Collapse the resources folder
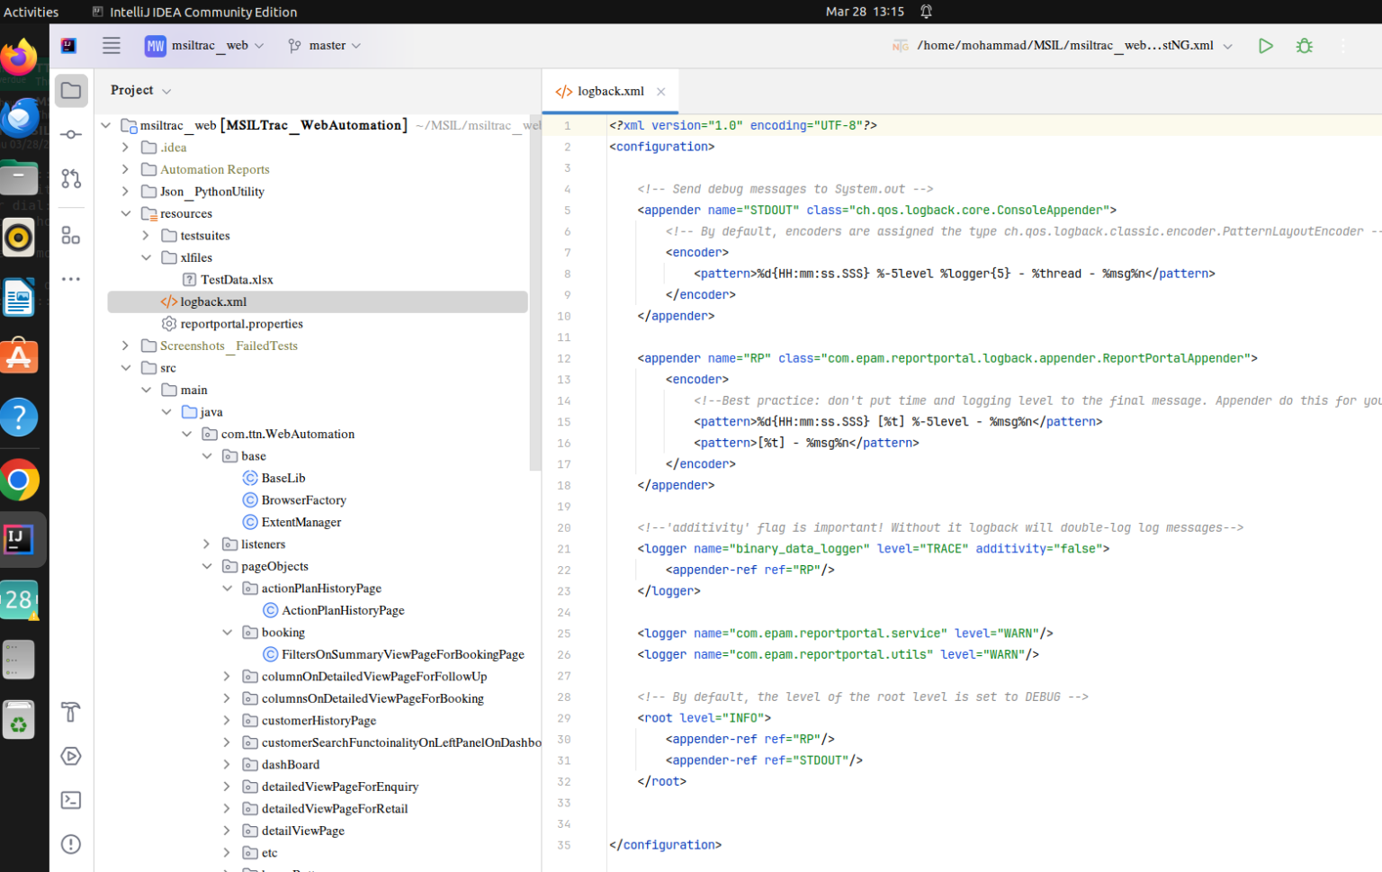 tap(126, 213)
